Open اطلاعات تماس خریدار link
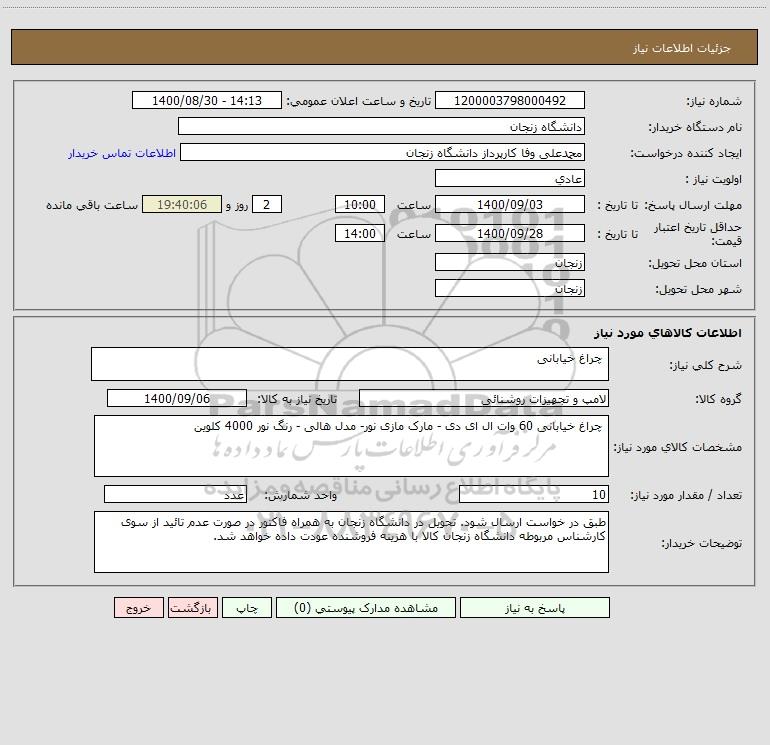 click(x=122, y=153)
